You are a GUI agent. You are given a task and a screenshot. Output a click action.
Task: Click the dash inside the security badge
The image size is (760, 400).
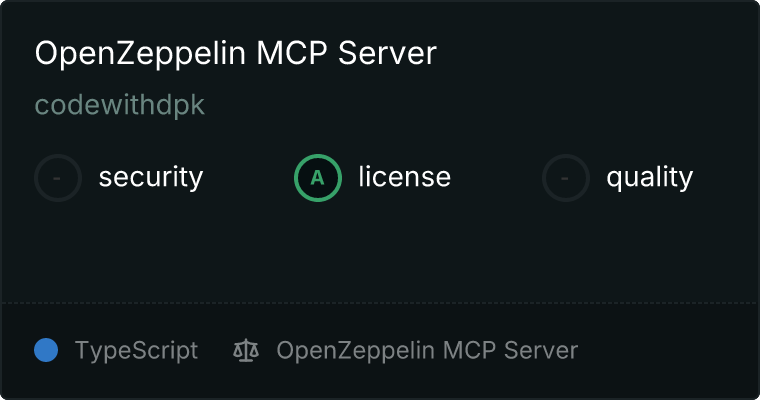[57, 178]
